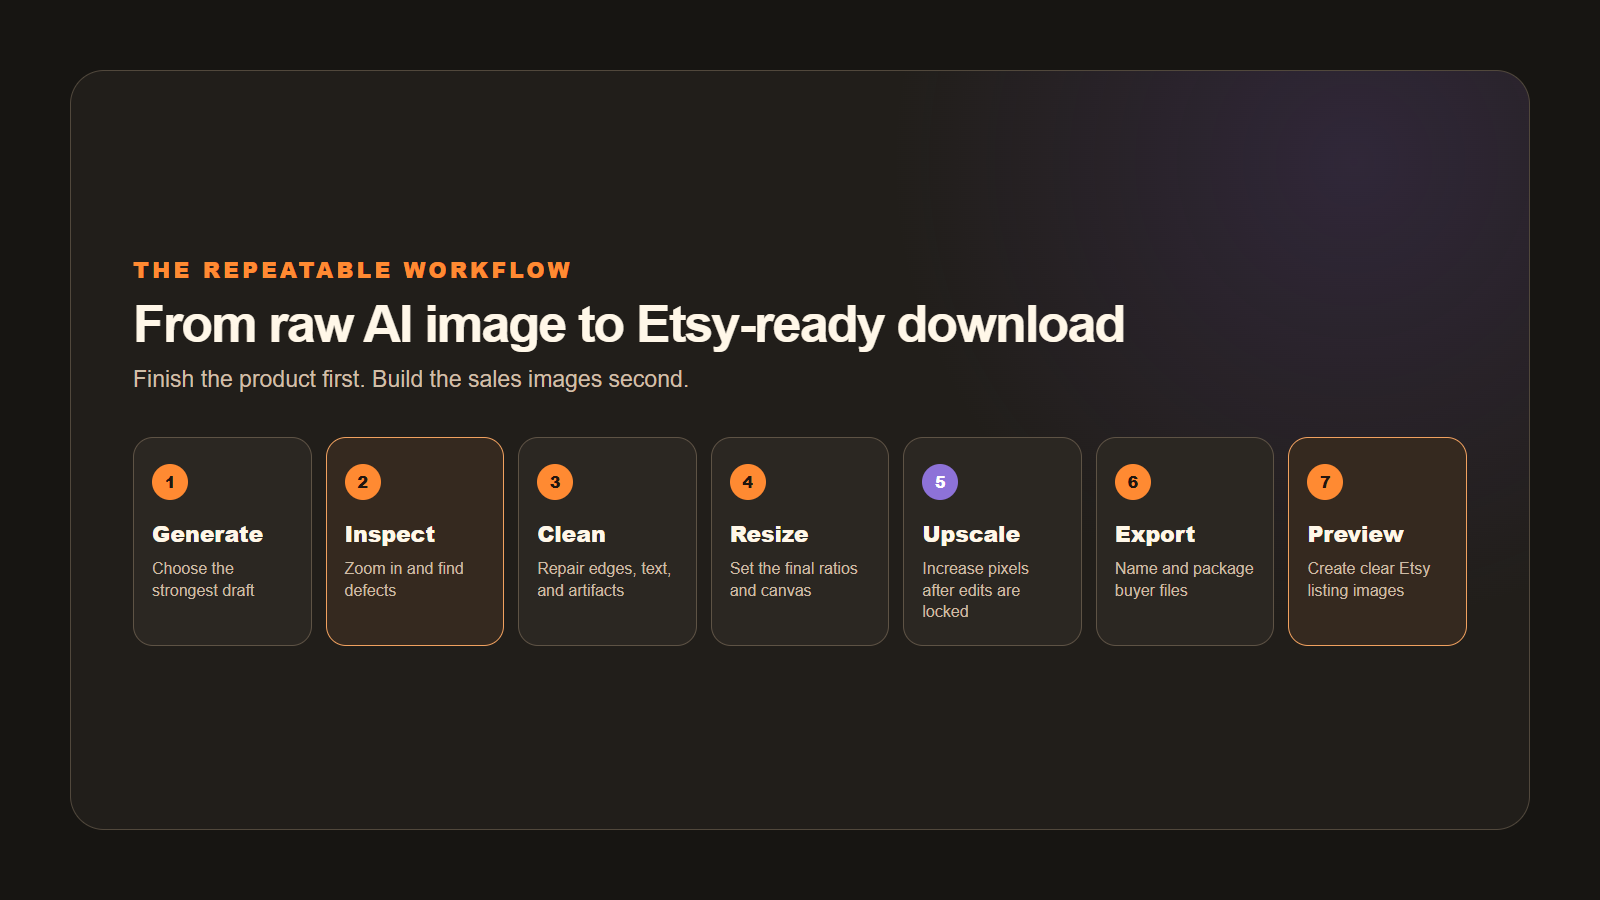1600x900 pixels.
Task: Click 'Choose the strongest draft' description
Action: [203, 579]
